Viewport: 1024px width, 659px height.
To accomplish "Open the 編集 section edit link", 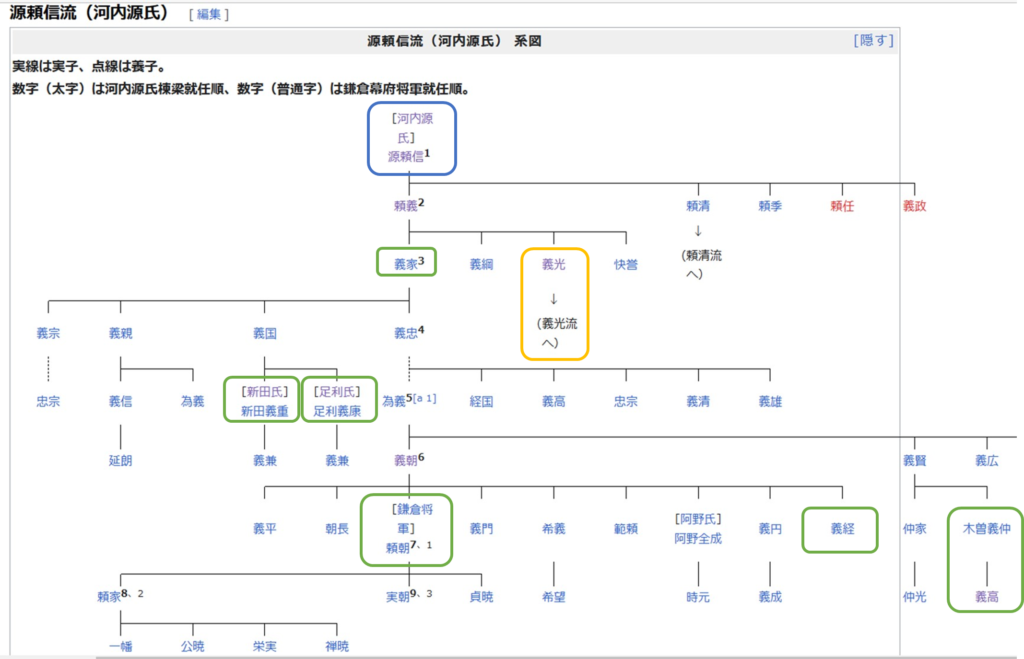I will tap(209, 14).
